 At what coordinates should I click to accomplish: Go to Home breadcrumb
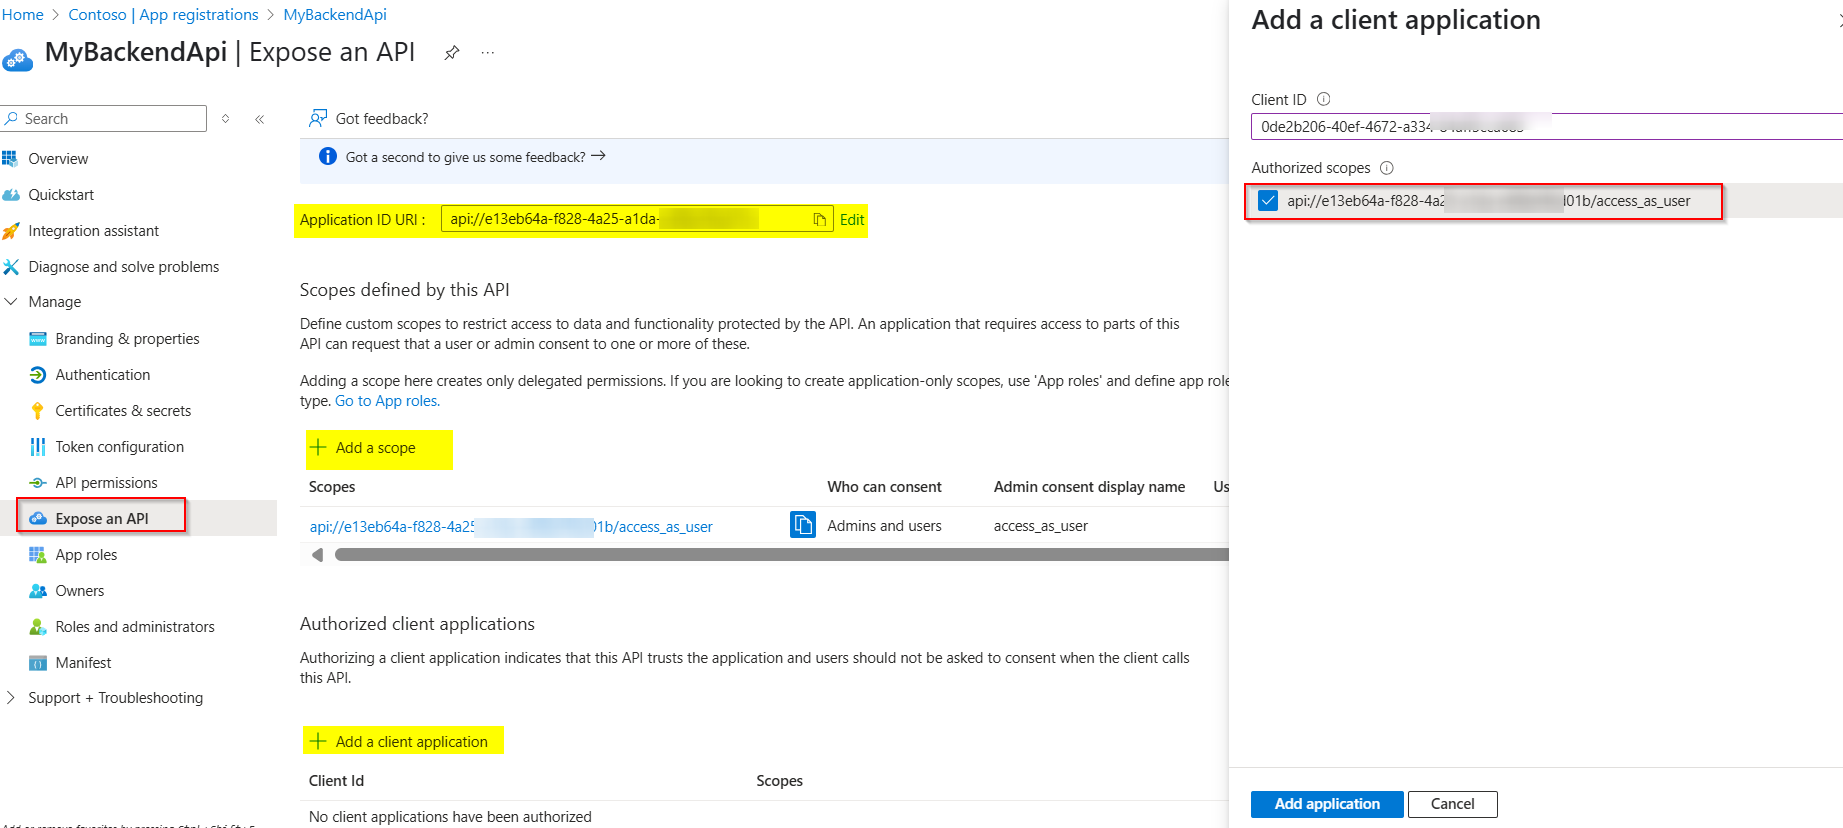(23, 15)
